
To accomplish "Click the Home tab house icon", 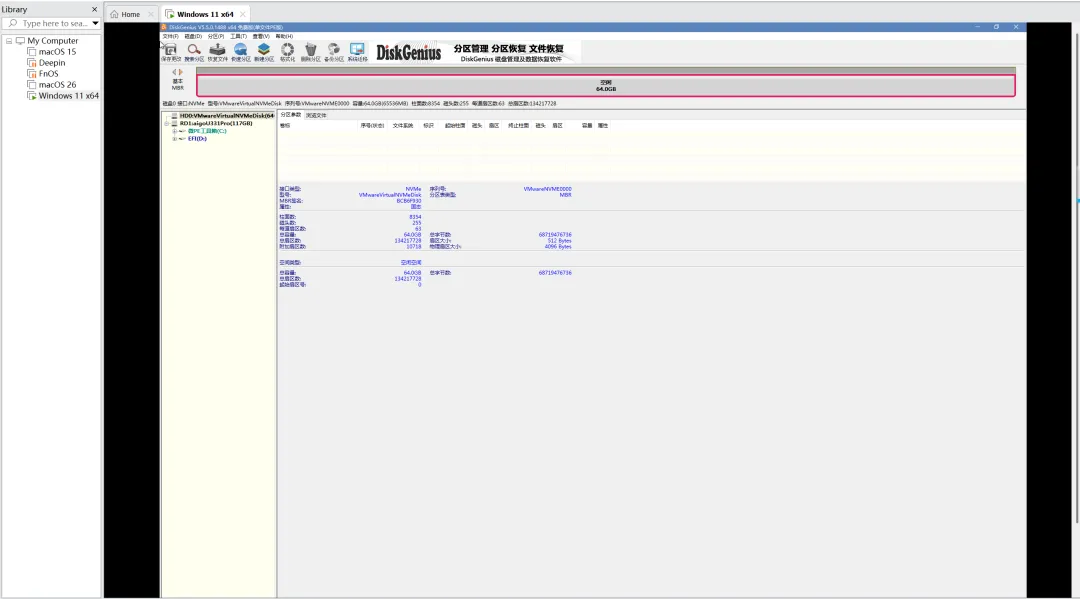I will 114,14.
